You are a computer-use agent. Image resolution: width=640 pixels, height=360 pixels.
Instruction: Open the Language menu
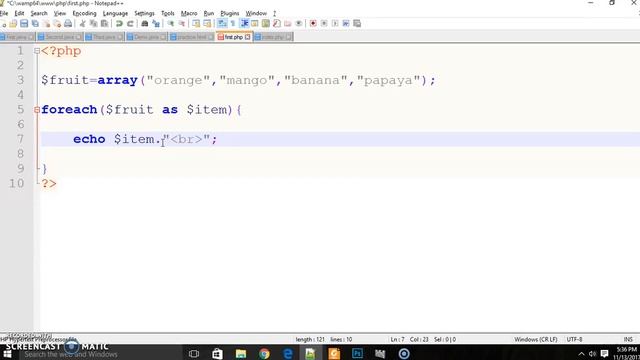coord(115,13)
